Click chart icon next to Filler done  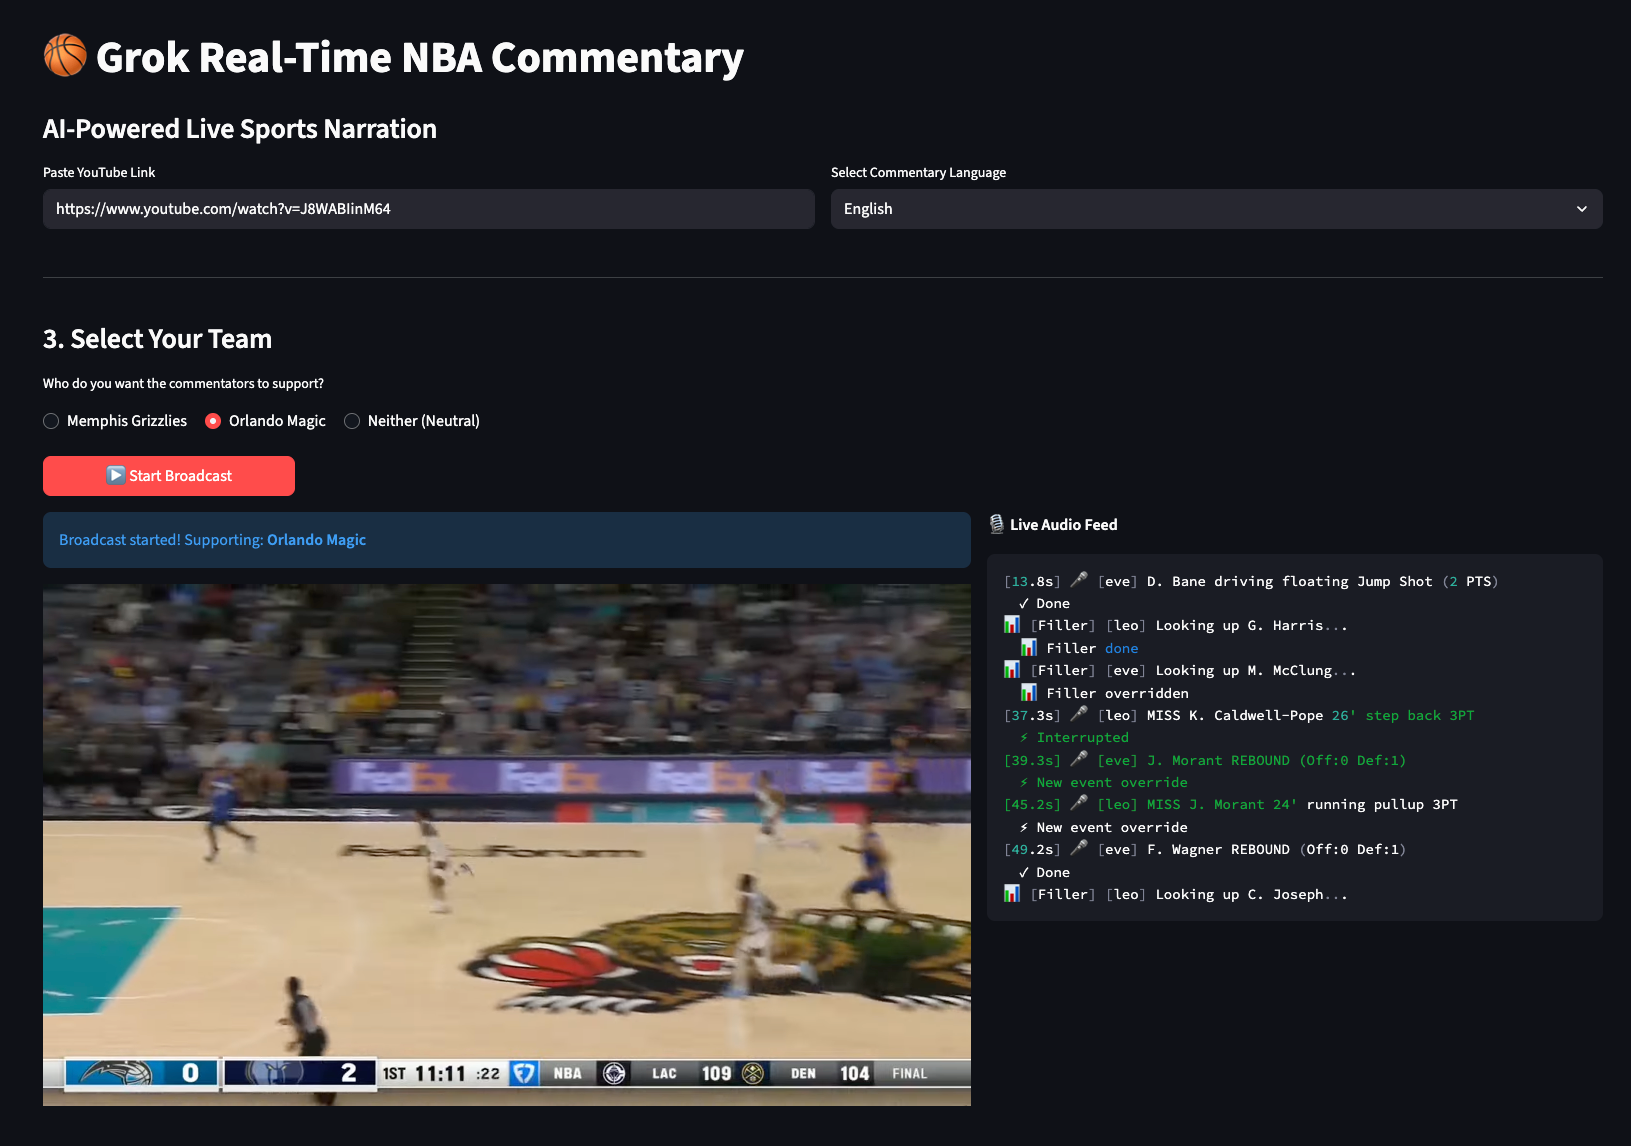coord(1028,648)
